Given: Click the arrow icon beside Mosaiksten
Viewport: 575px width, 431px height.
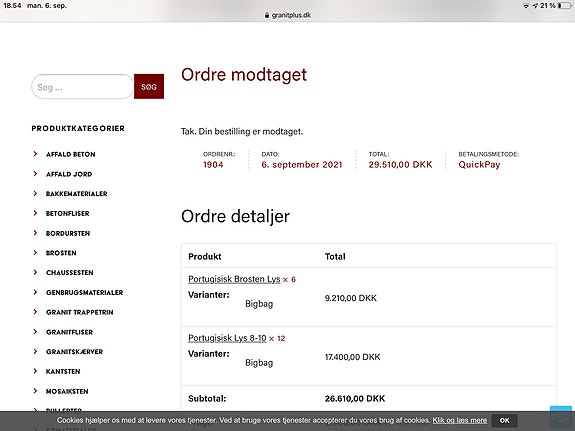Looking at the screenshot, I should 35,391.
